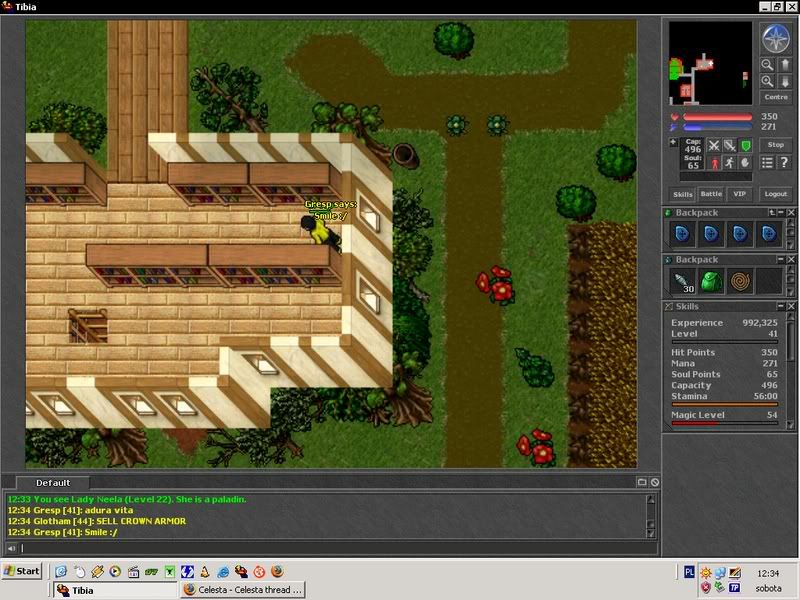Viewport: 800px width, 600px height.
Task: Click the Stop button
Action: coord(776,145)
